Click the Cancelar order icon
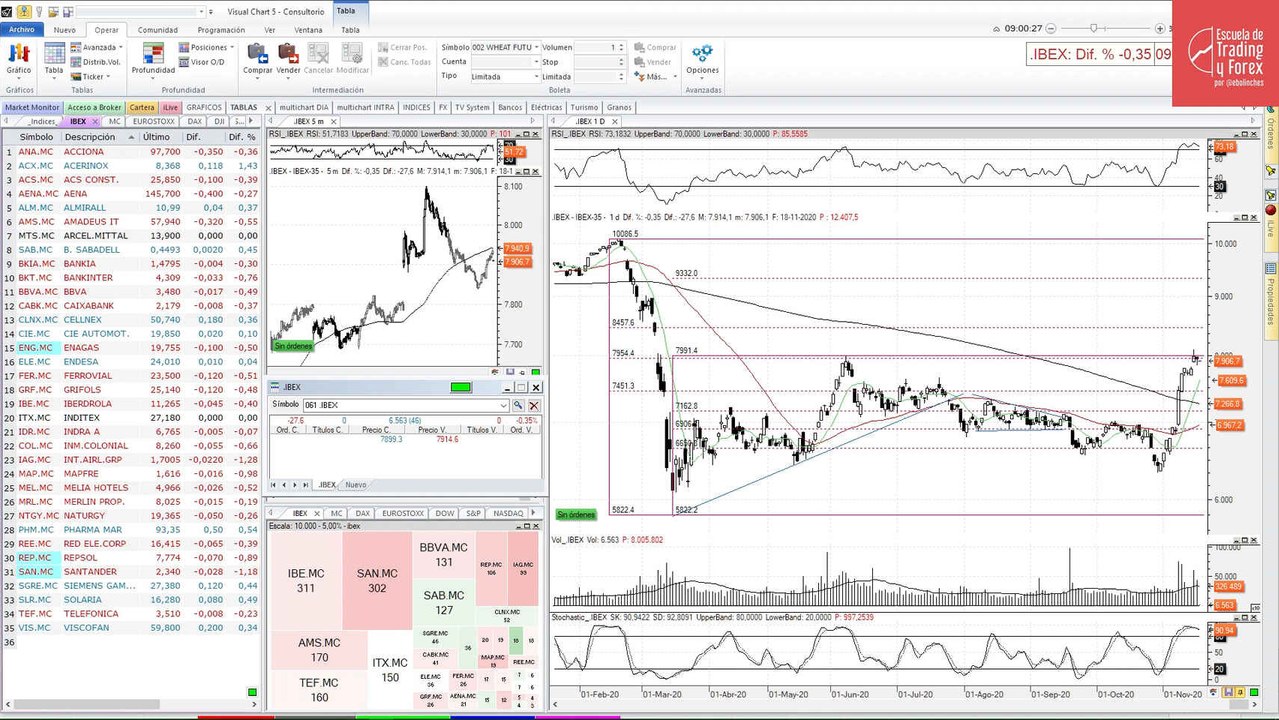 318,58
